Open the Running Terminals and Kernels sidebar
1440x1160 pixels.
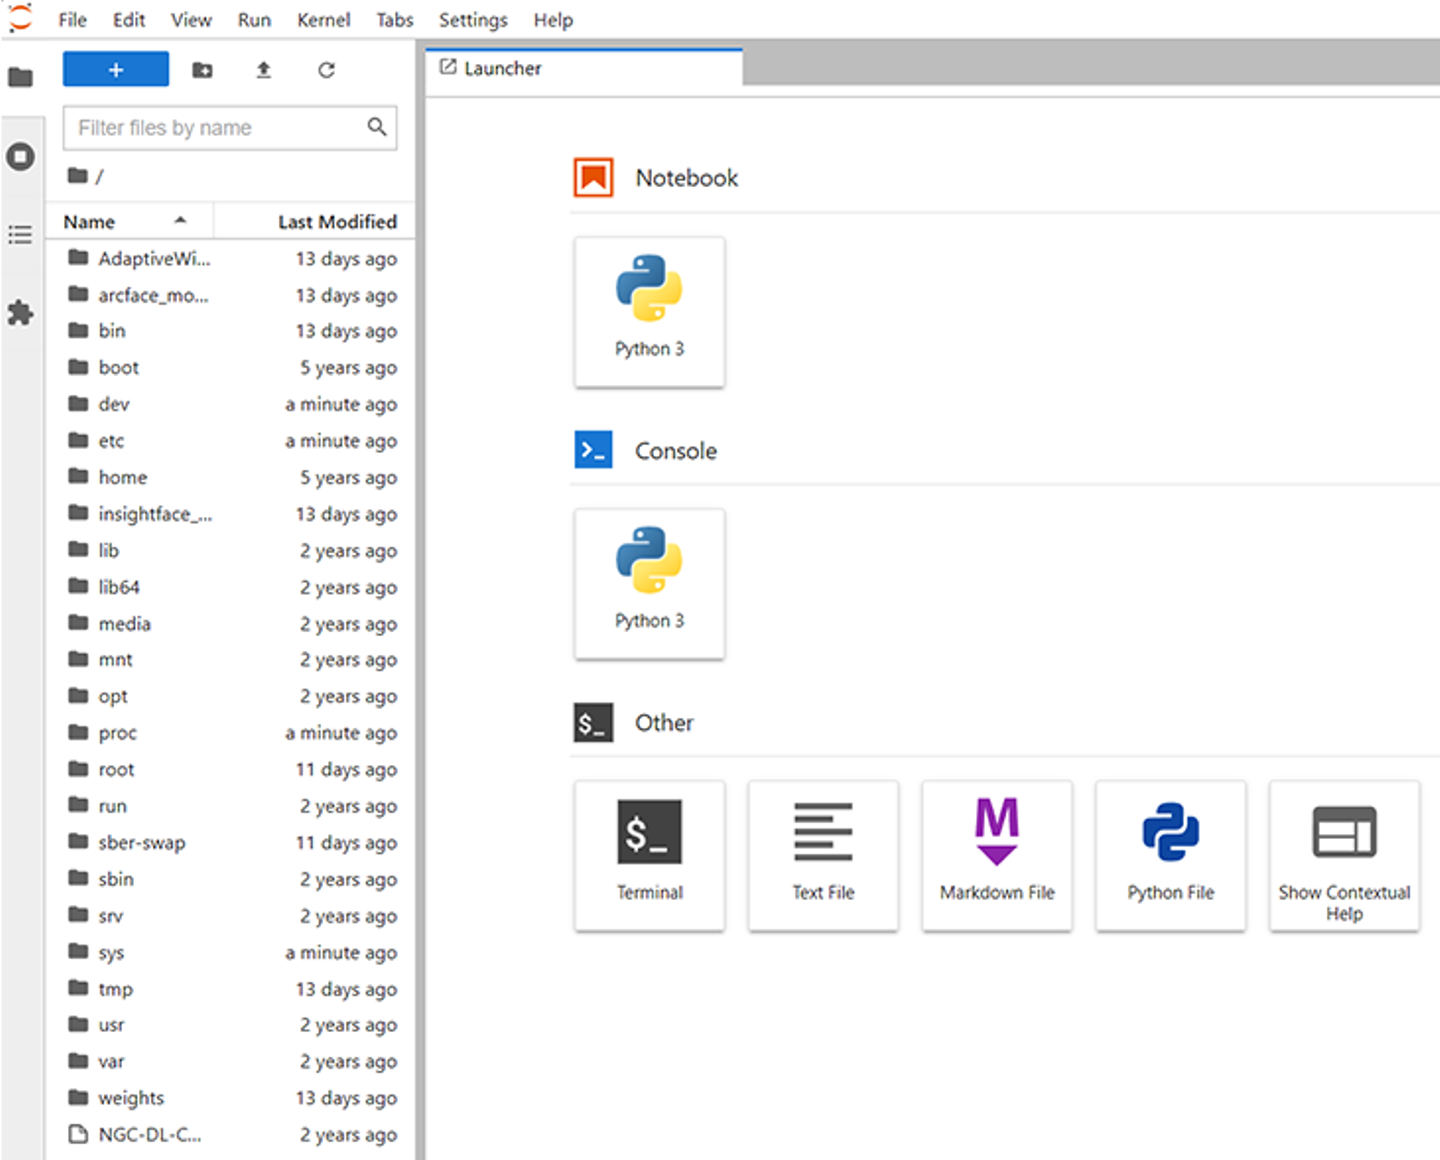[20, 157]
